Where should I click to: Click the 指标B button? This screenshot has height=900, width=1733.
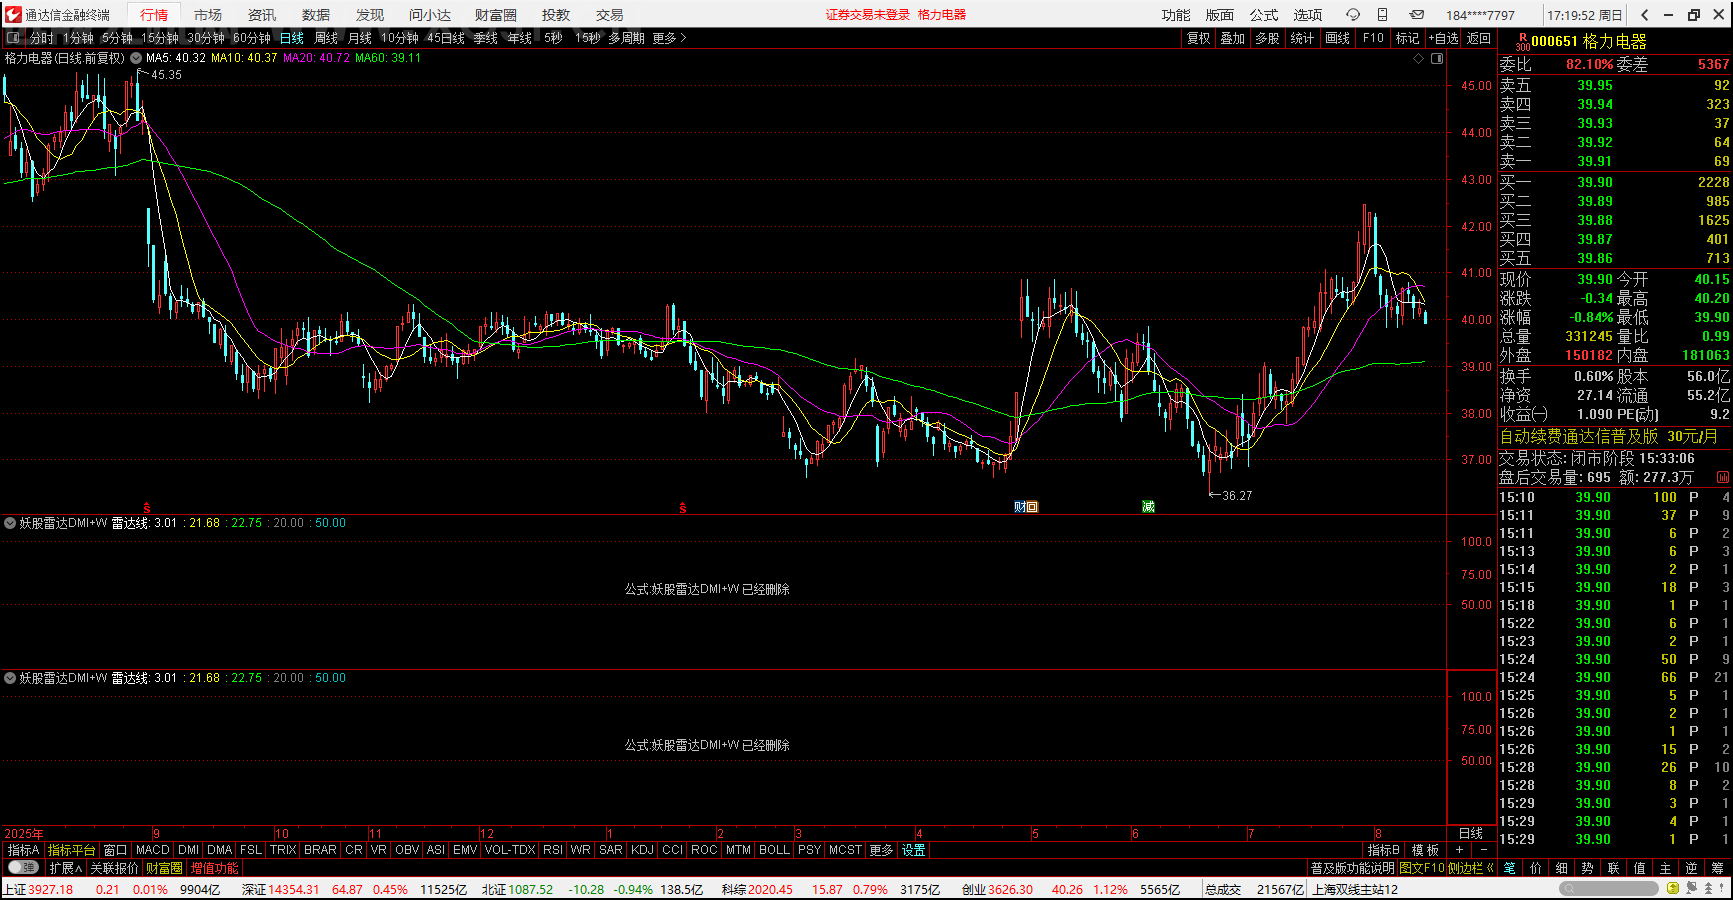coord(1384,850)
